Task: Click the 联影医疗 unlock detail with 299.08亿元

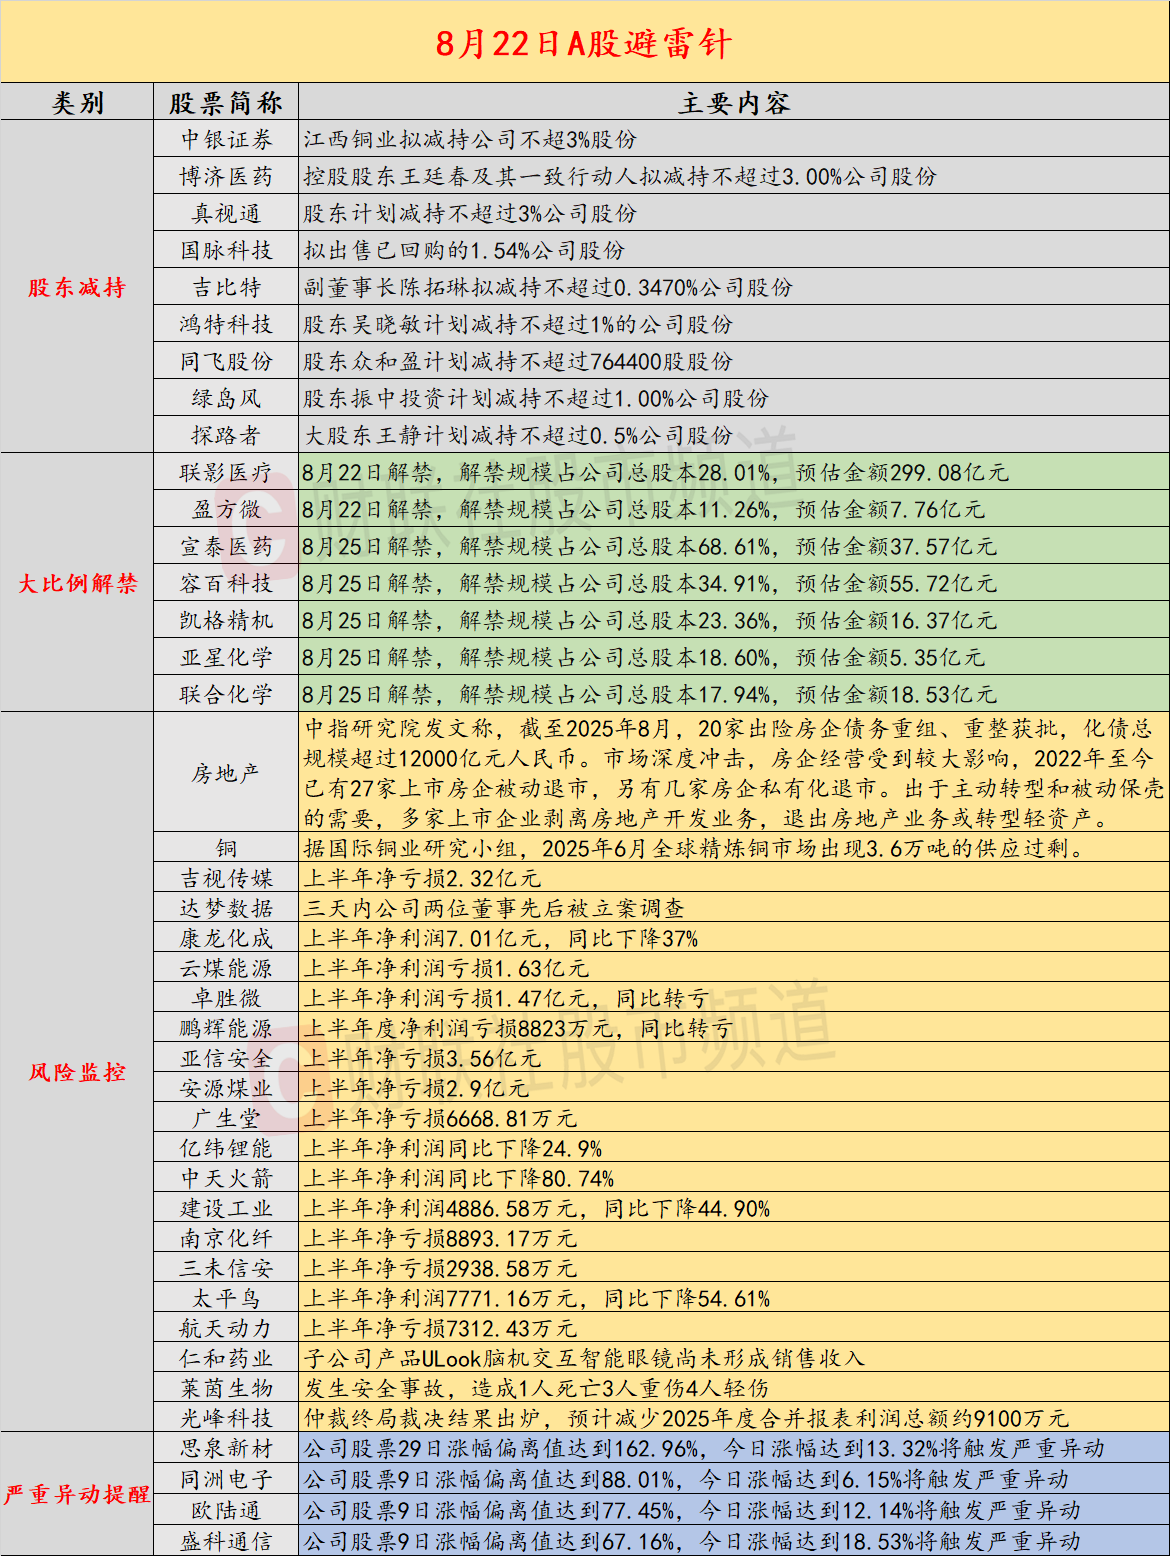Action: [x=734, y=472]
